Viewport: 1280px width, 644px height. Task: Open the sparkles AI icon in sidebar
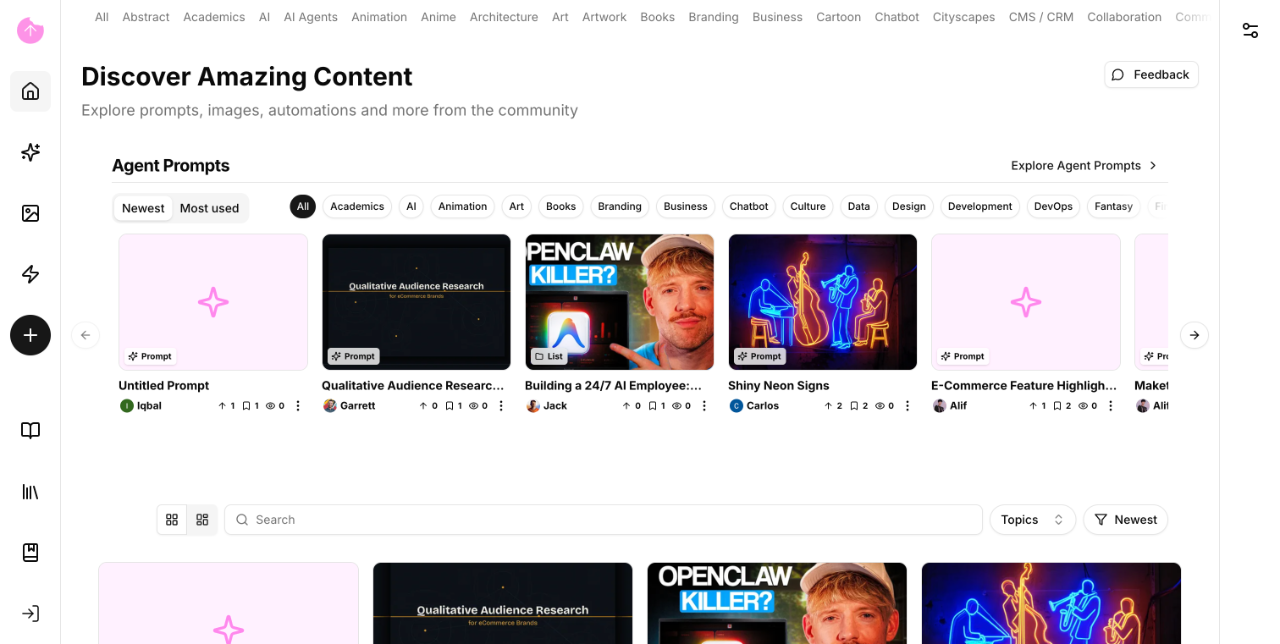[30, 152]
